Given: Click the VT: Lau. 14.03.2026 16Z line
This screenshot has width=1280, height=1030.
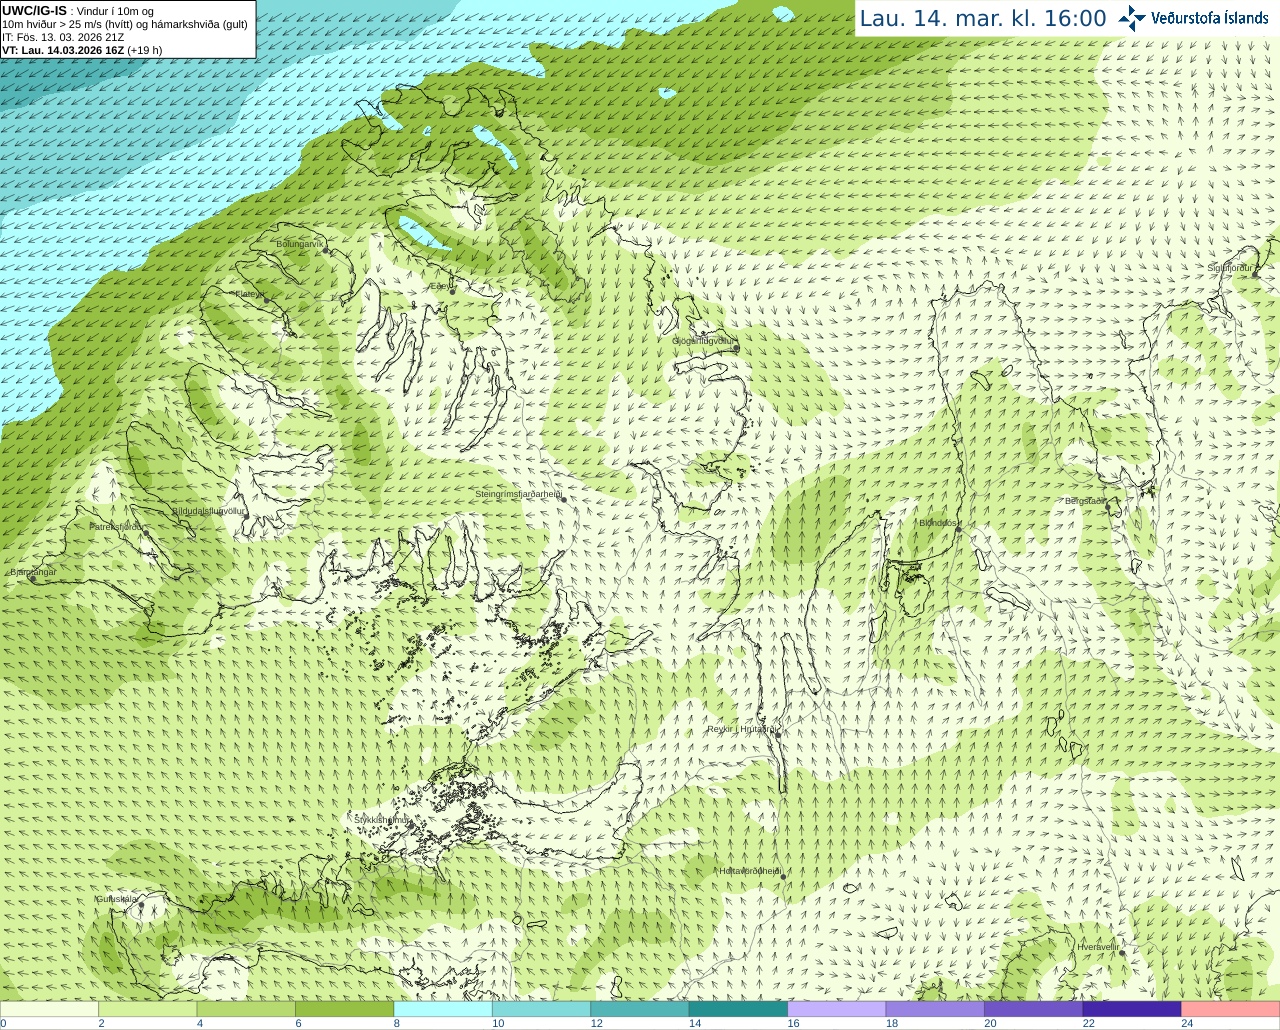Looking at the screenshot, I should click(82, 50).
